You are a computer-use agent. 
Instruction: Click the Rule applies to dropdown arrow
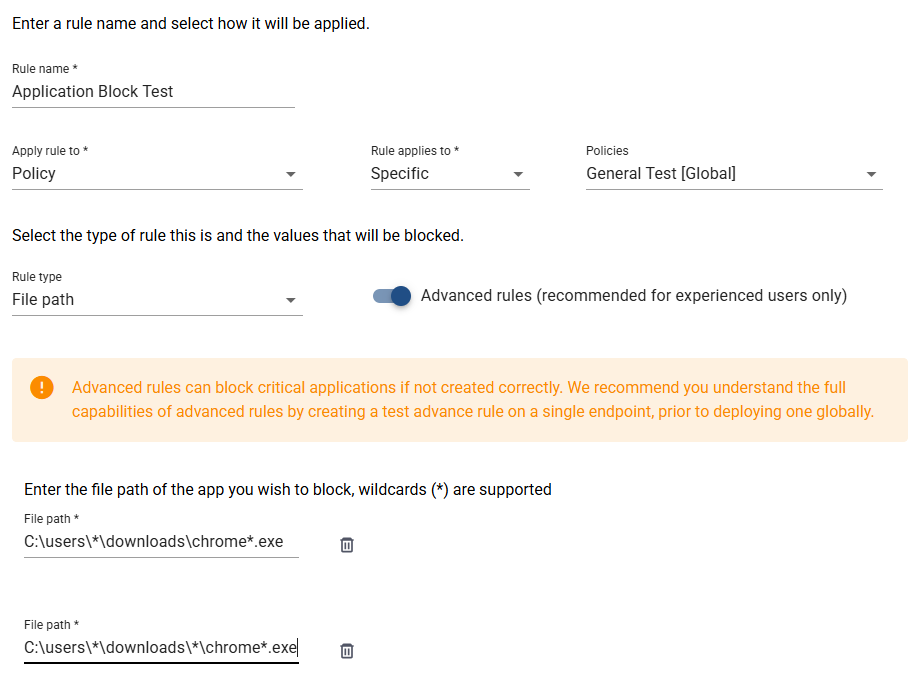(519, 174)
